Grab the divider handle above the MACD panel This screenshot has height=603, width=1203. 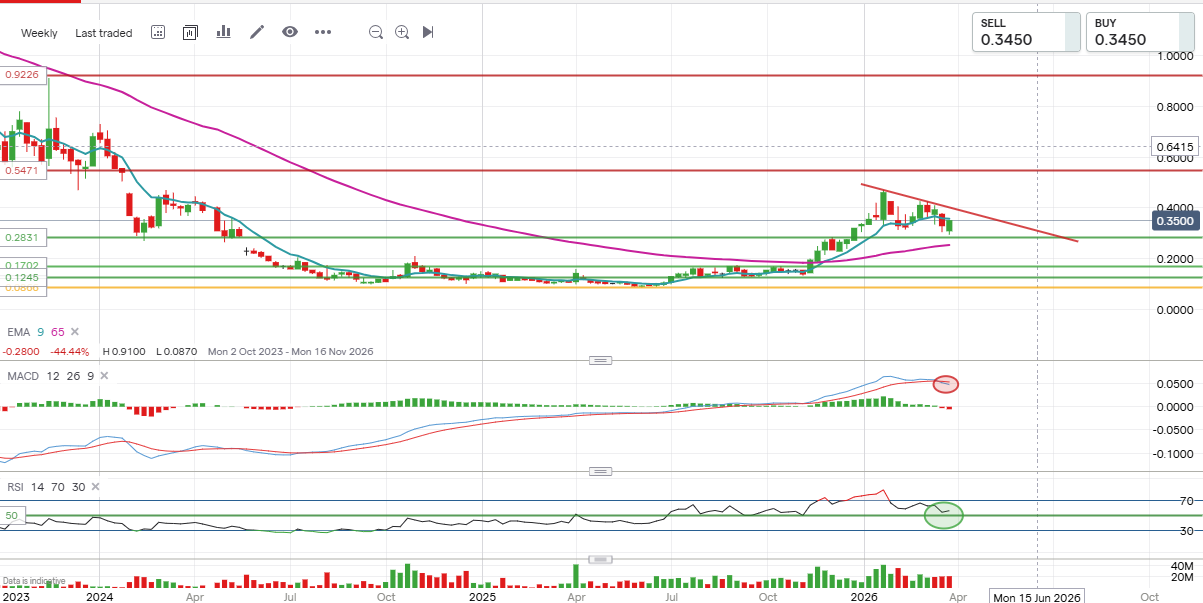coord(600,359)
